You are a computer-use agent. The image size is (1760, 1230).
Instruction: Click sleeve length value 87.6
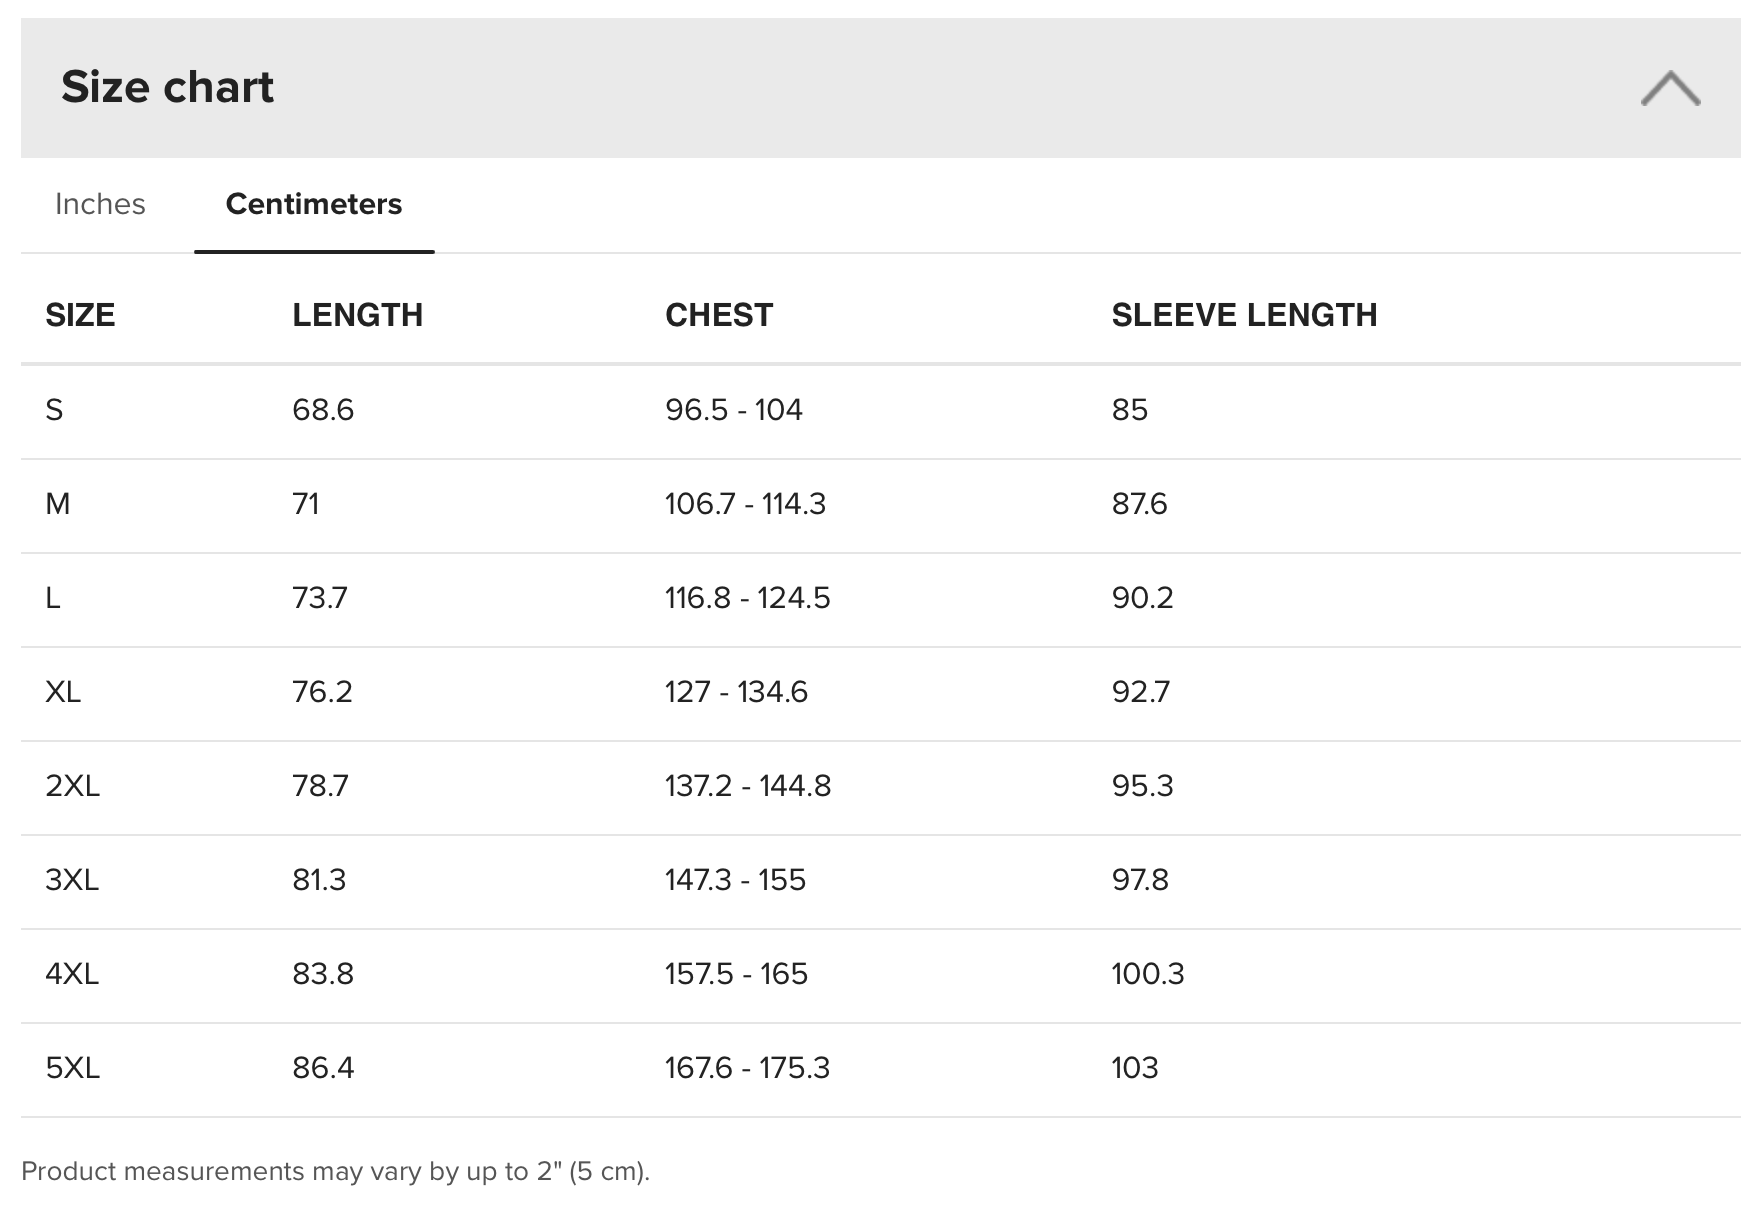pos(1140,504)
